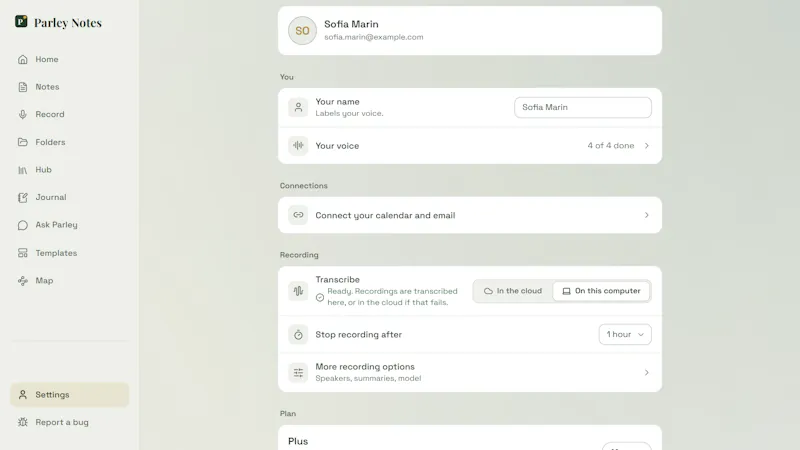Click the Your voice waveform icon
This screenshot has width=800, height=450.
298,145
